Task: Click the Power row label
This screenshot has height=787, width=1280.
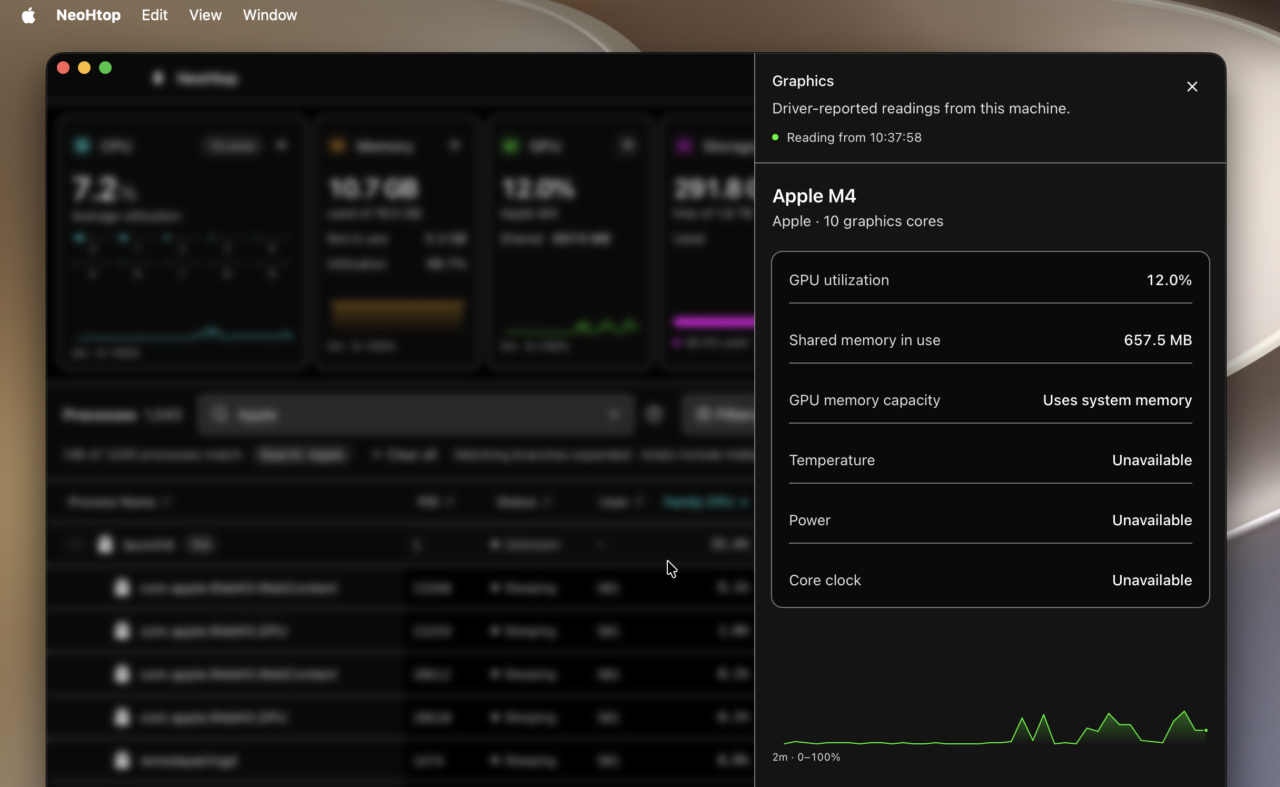Action: pyautogui.click(x=810, y=520)
